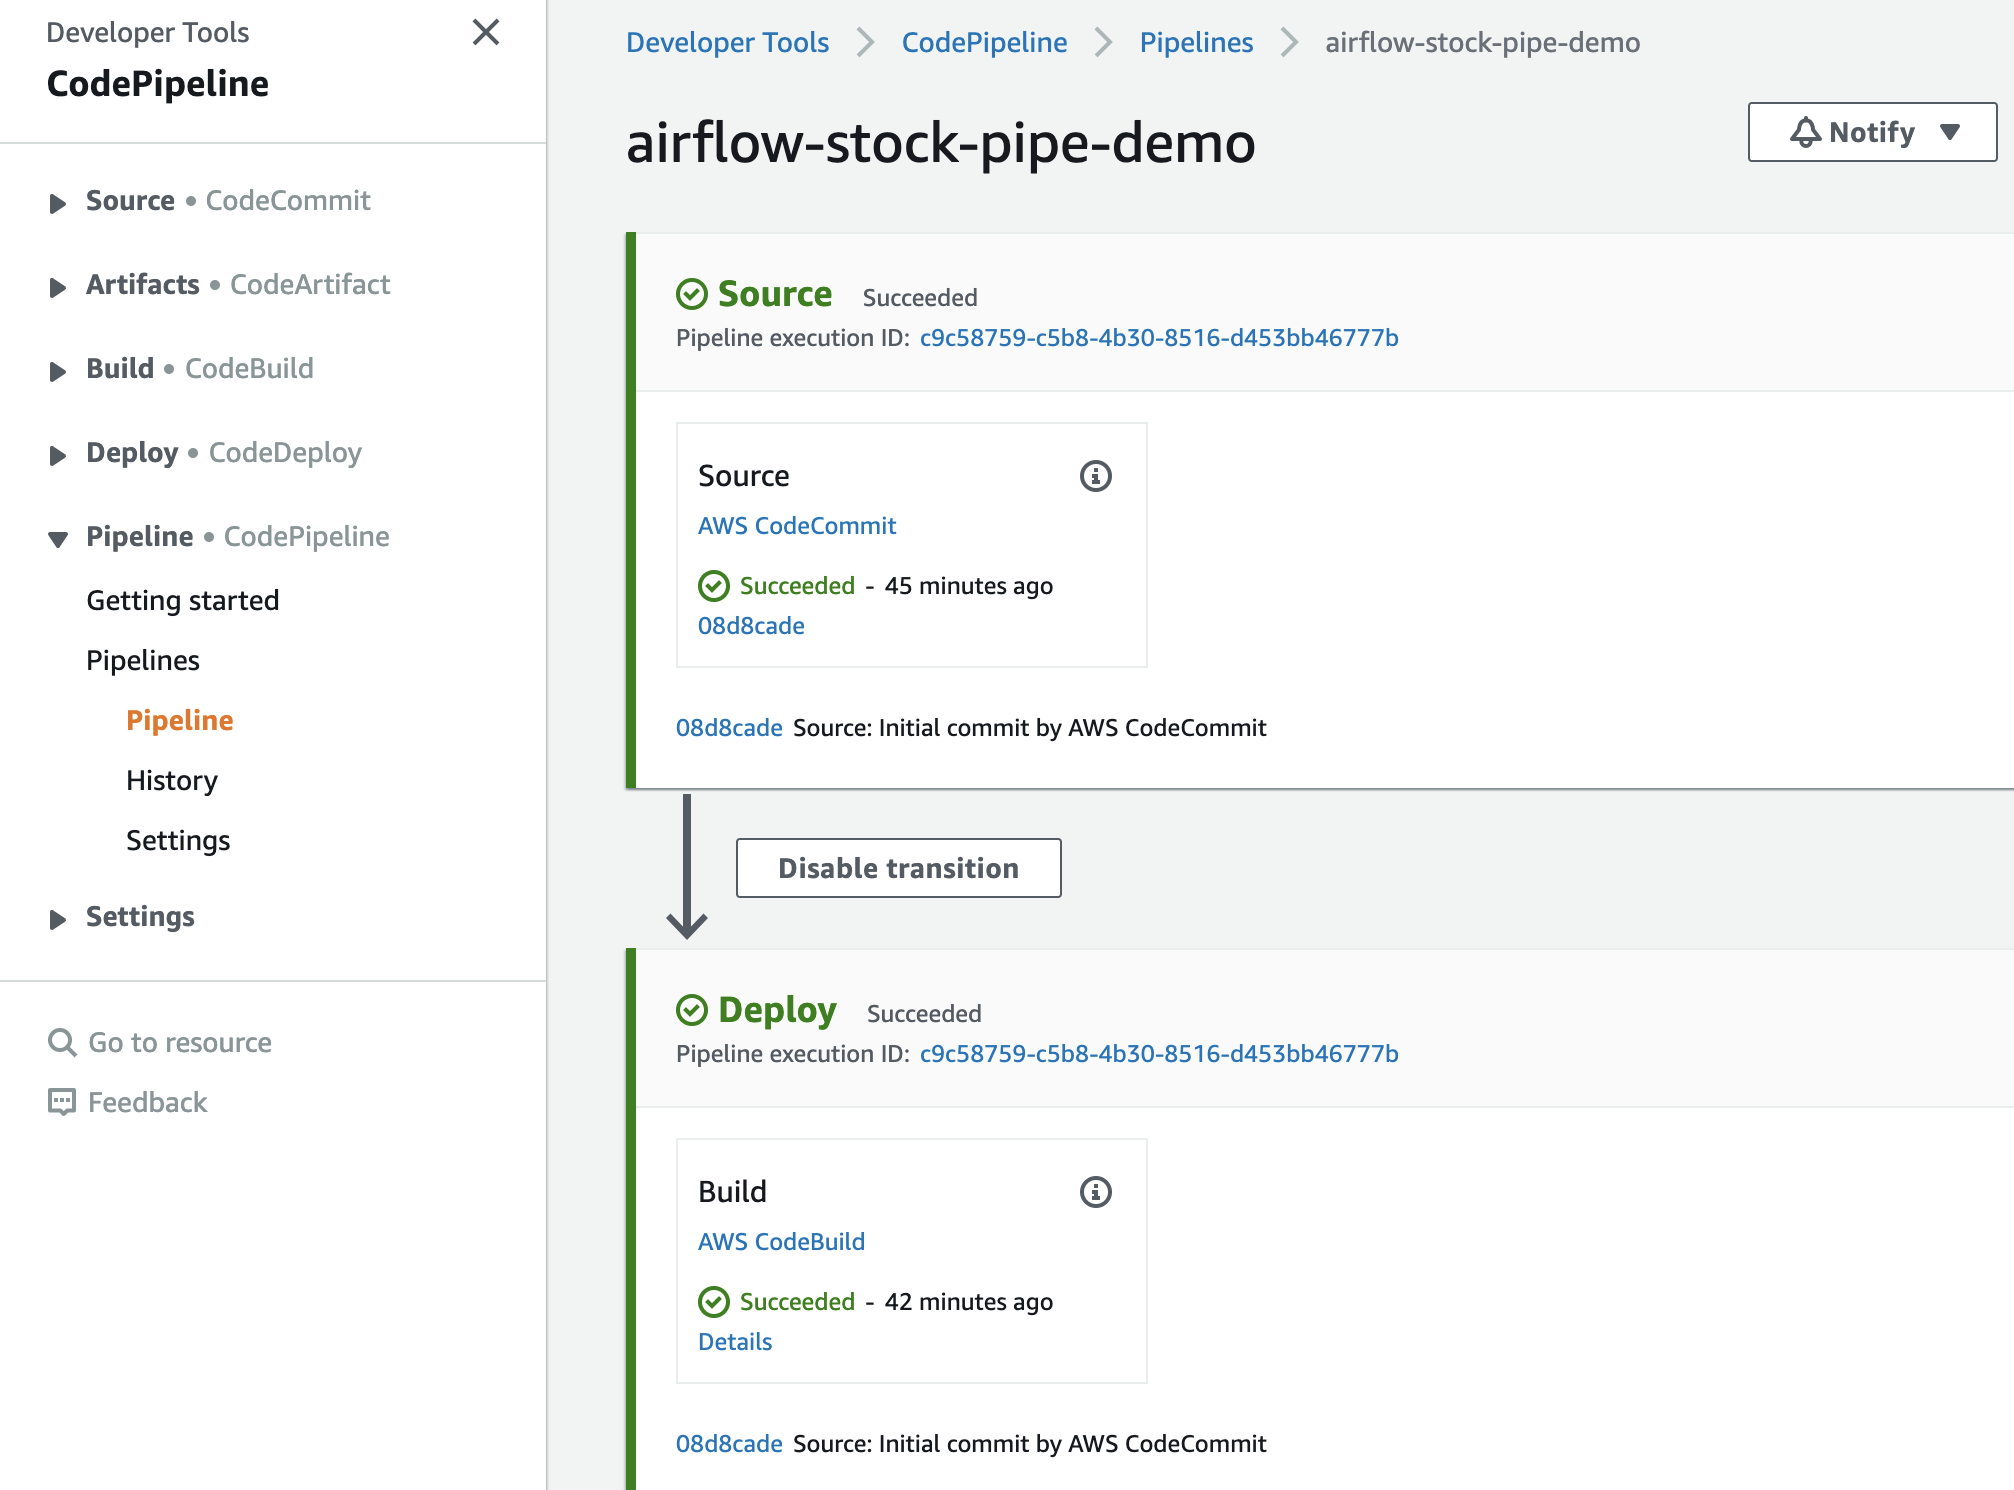2014x1490 pixels.
Task: Collapse the Pipeline CodePipeline section
Action: click(x=58, y=539)
